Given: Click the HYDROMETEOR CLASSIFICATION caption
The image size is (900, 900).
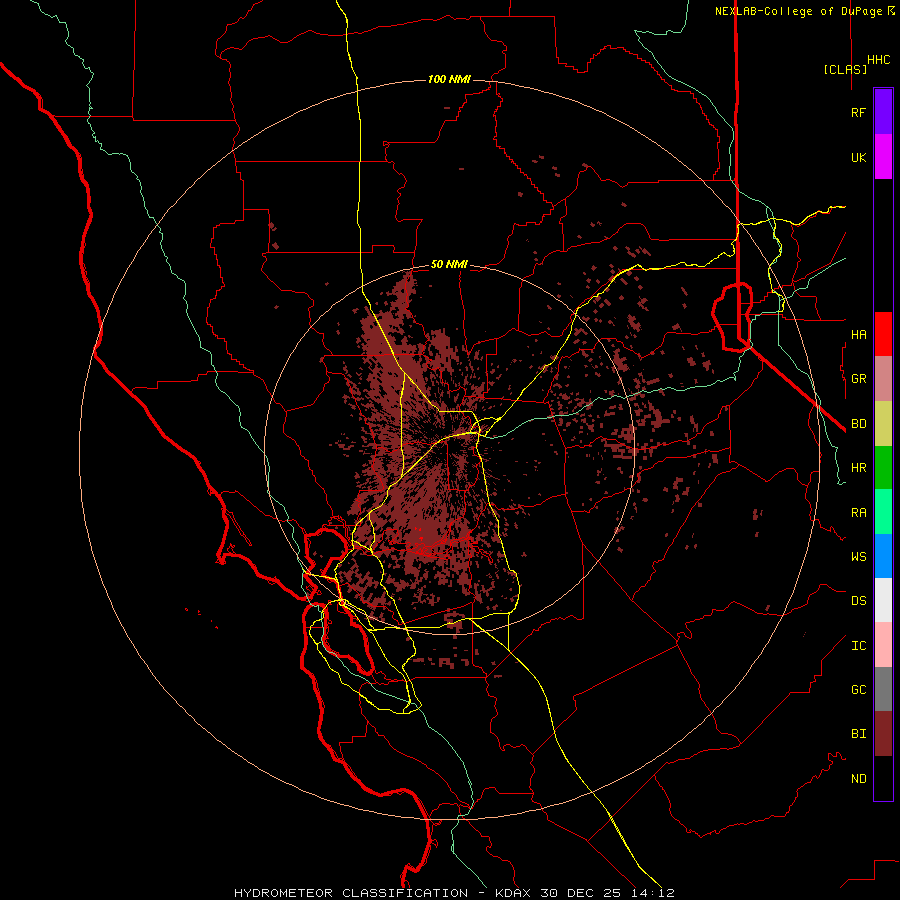Looking at the screenshot, I should coord(351,893).
